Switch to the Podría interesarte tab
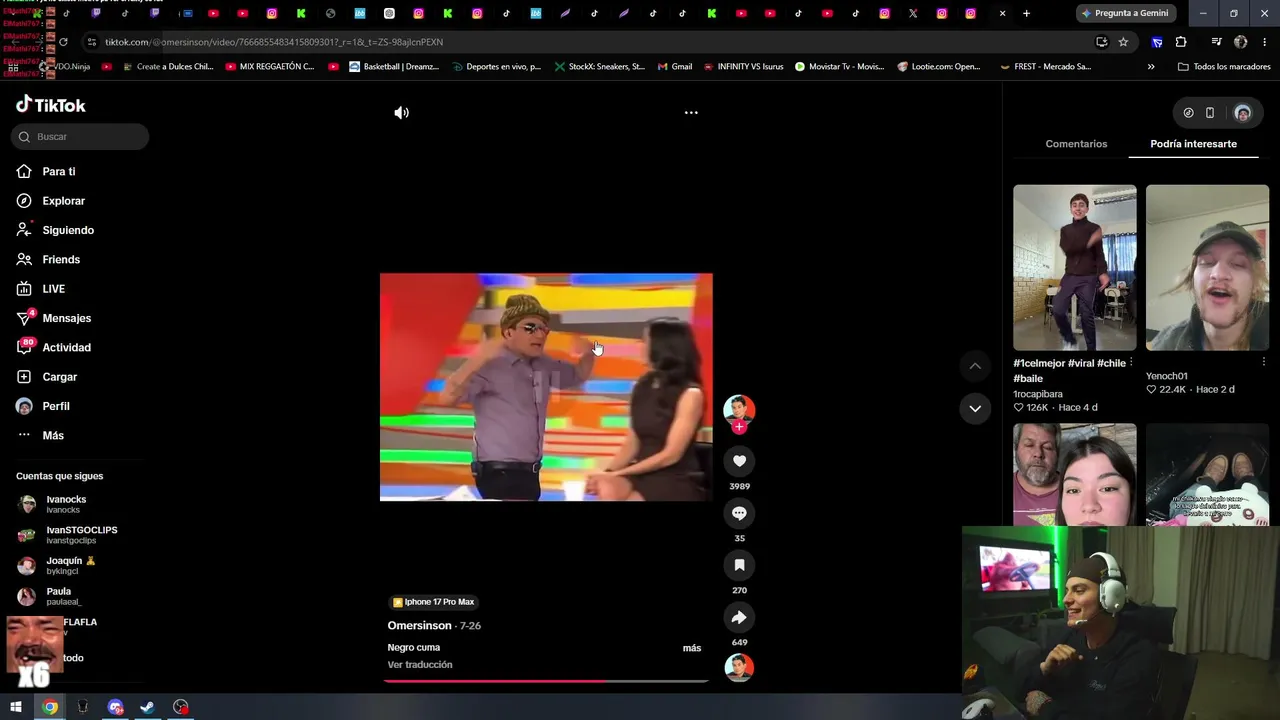Screen dimensions: 1280x720 (1193, 144)
